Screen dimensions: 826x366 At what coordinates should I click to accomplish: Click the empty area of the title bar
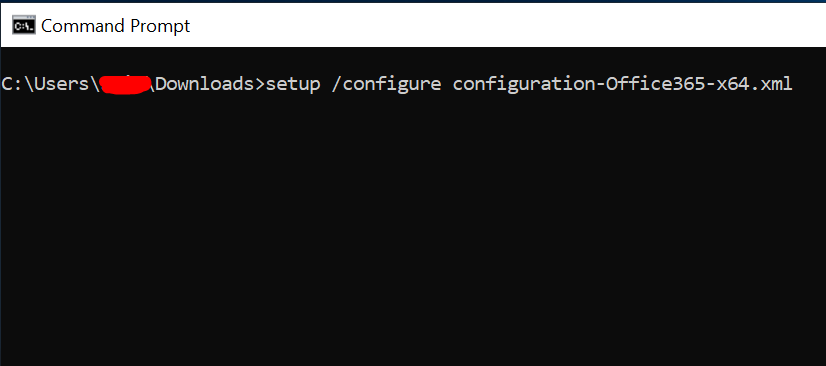click(506, 25)
